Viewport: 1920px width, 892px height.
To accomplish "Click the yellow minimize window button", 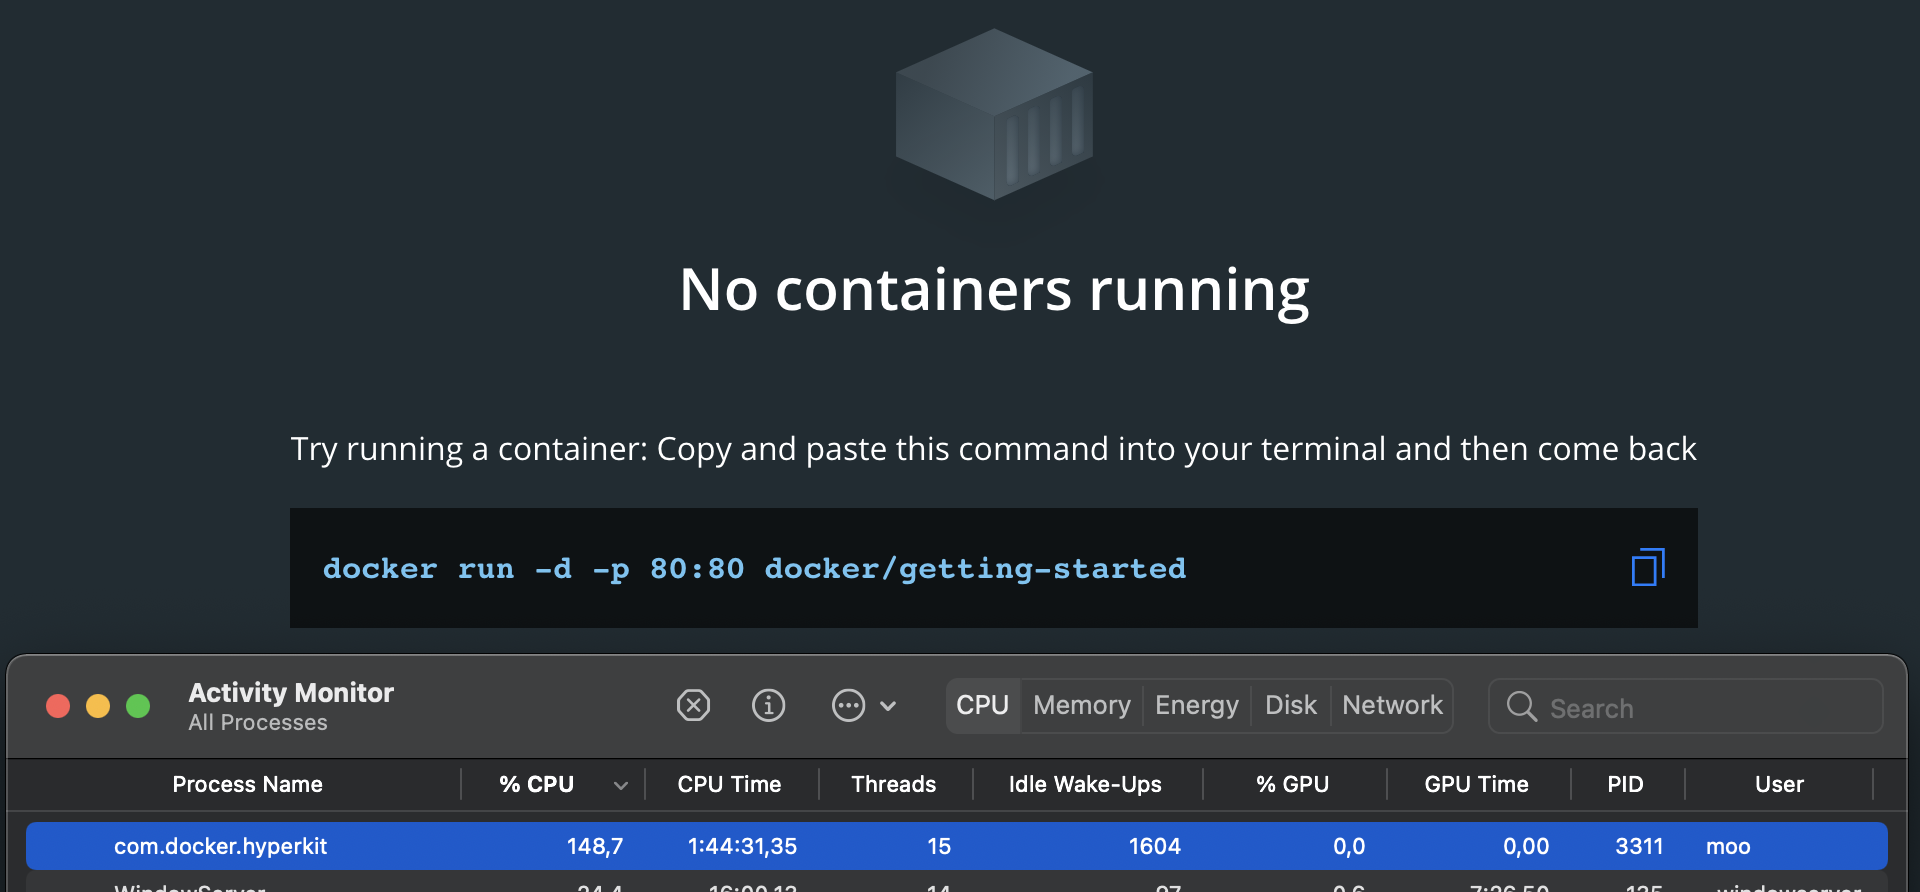I will pos(98,706).
